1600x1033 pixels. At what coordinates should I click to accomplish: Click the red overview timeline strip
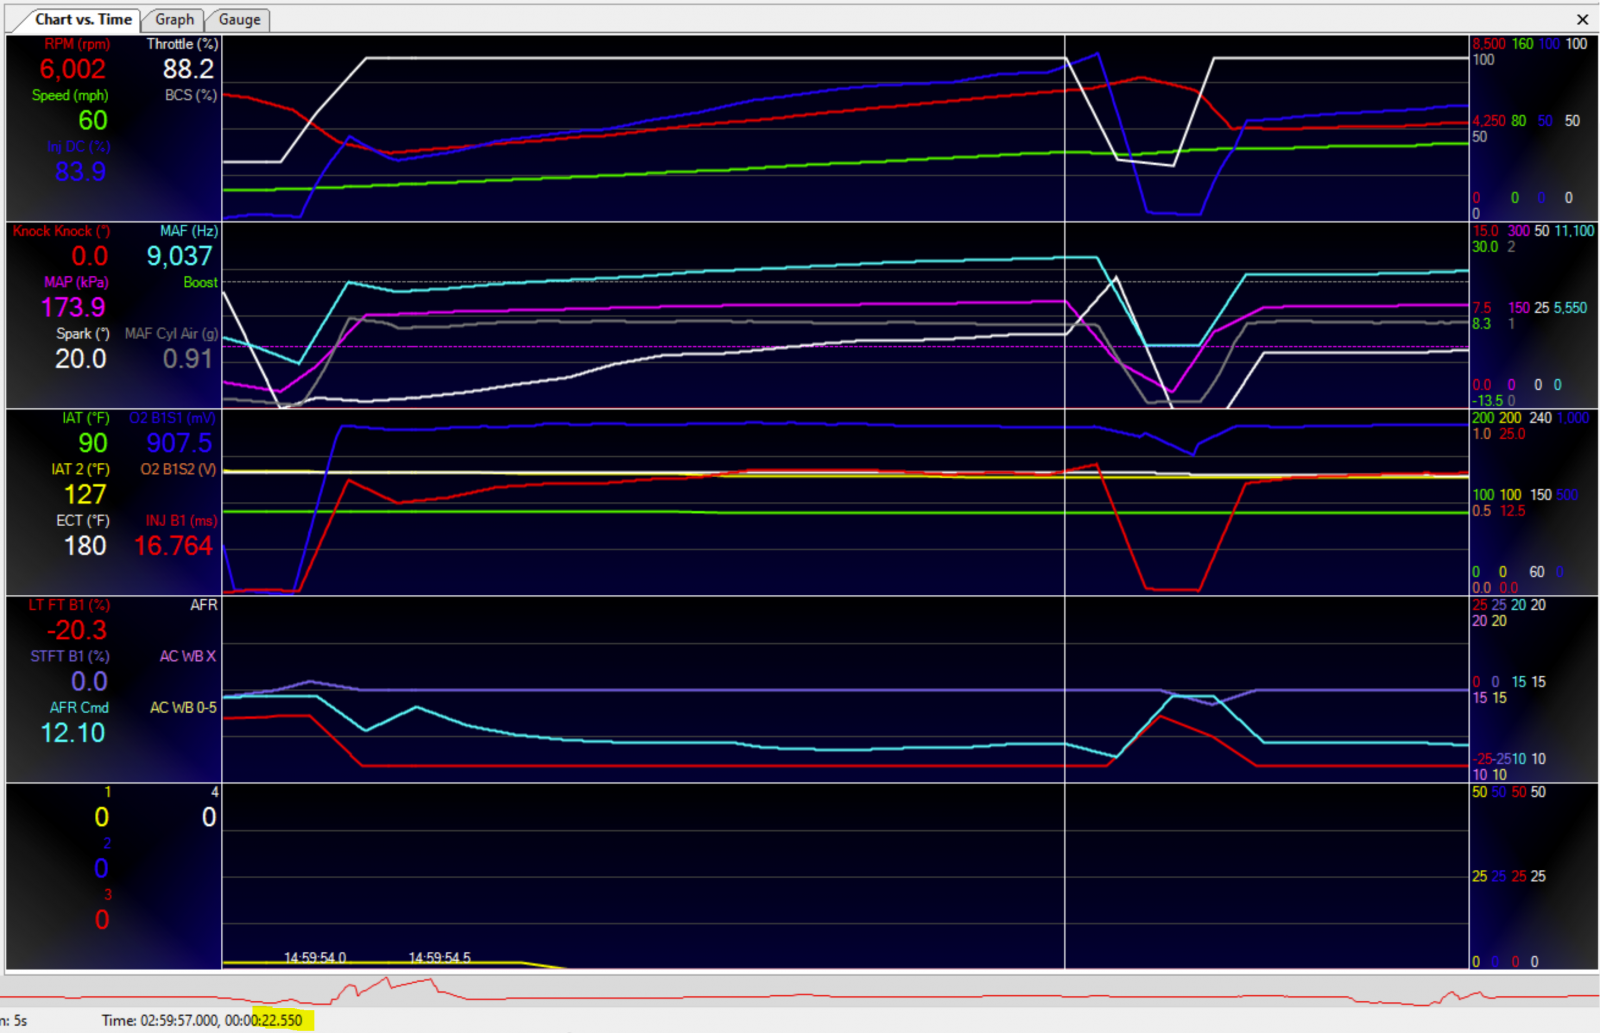click(x=800, y=992)
